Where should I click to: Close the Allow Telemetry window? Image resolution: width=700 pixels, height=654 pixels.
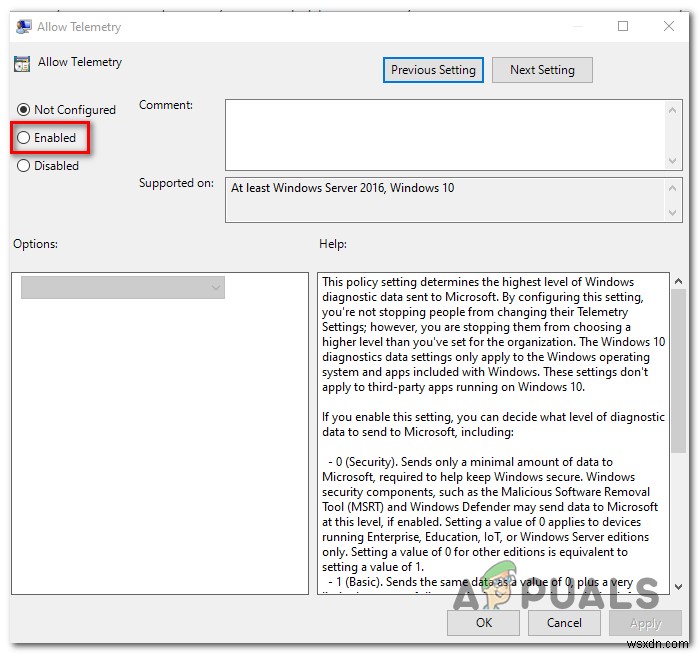coord(669,26)
